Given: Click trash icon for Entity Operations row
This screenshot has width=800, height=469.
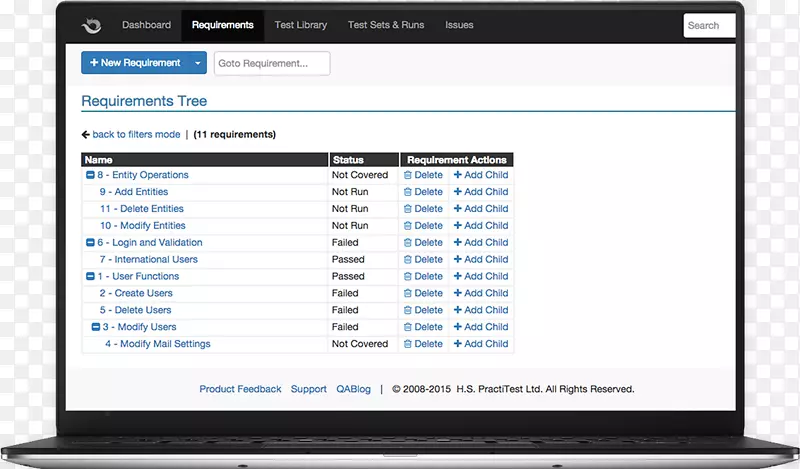Looking at the screenshot, I should point(408,175).
